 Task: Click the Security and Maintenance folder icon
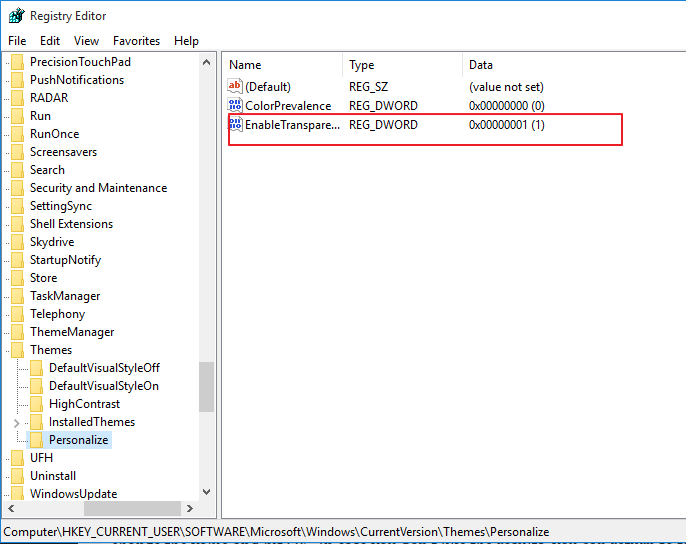coord(18,188)
